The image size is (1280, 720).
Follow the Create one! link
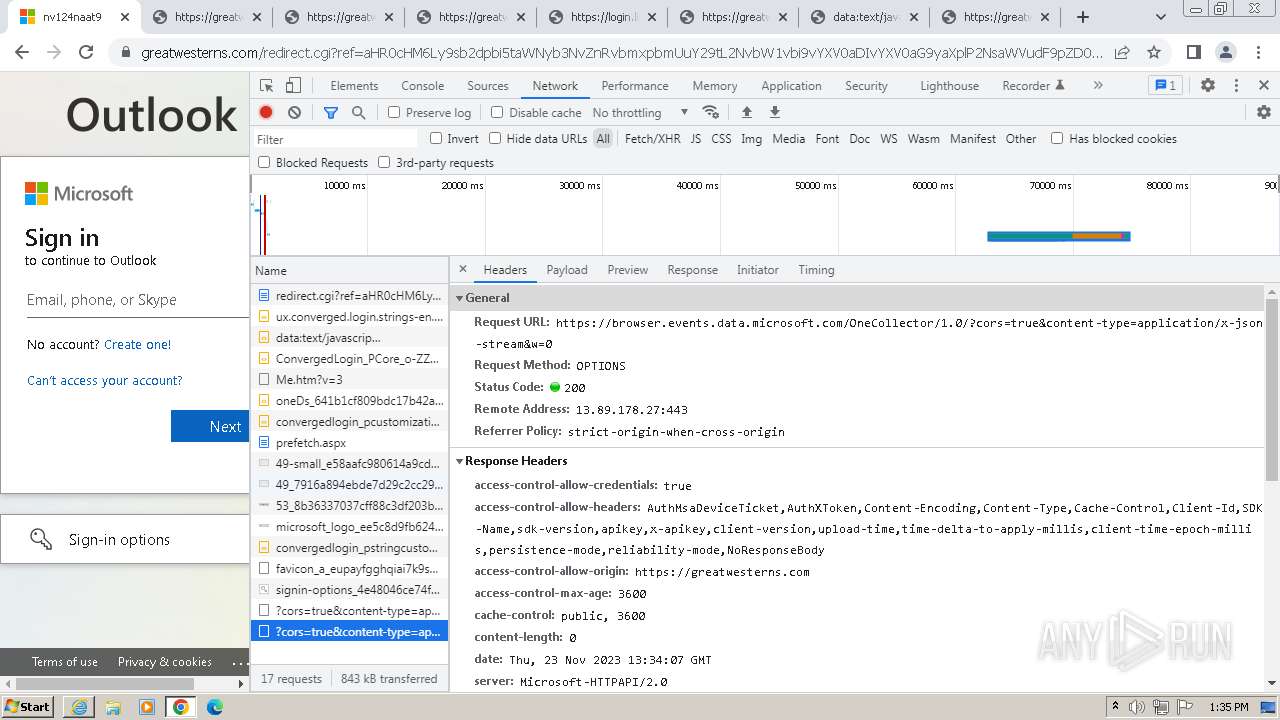(x=138, y=344)
